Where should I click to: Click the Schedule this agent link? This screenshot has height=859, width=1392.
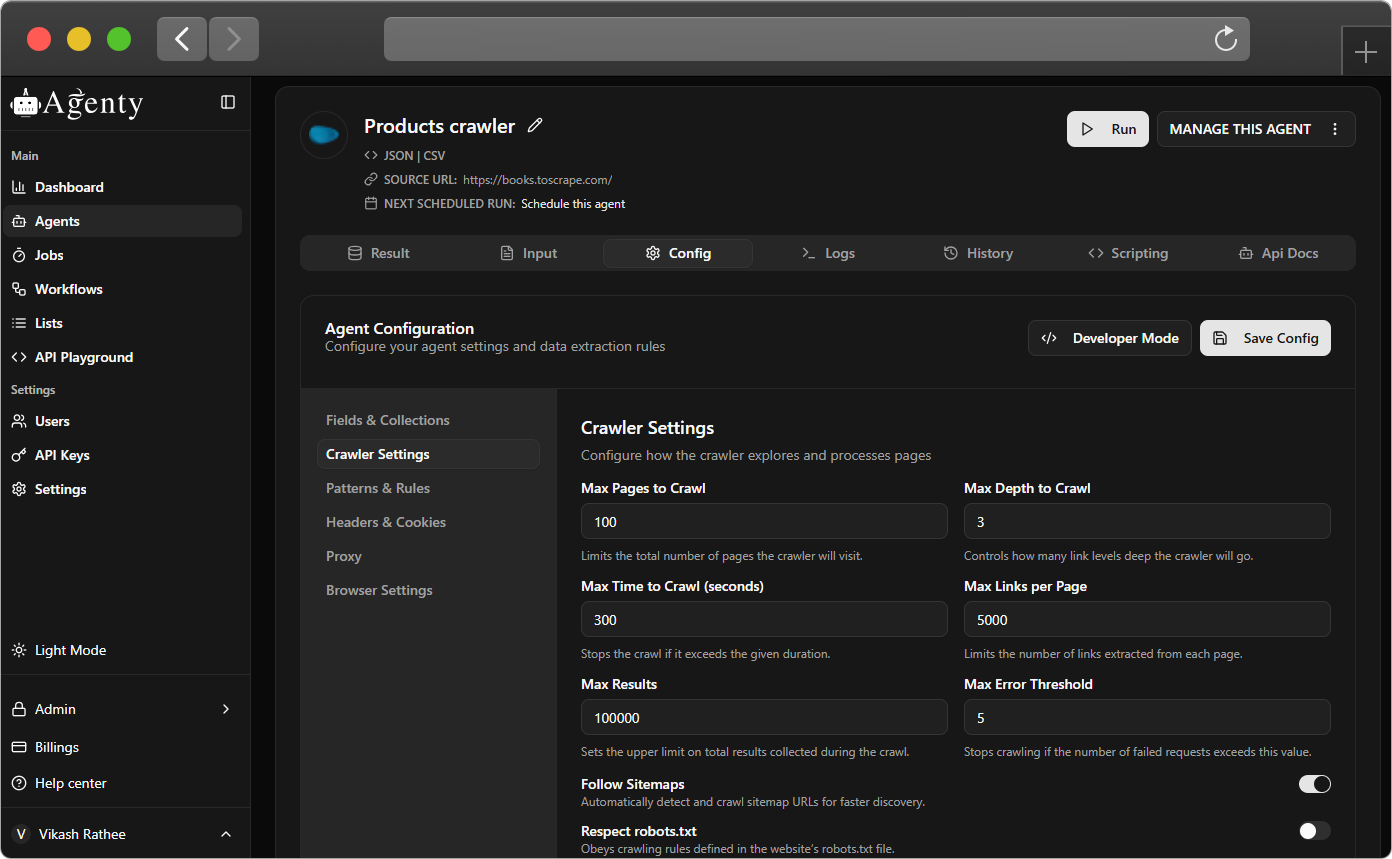[x=573, y=204]
